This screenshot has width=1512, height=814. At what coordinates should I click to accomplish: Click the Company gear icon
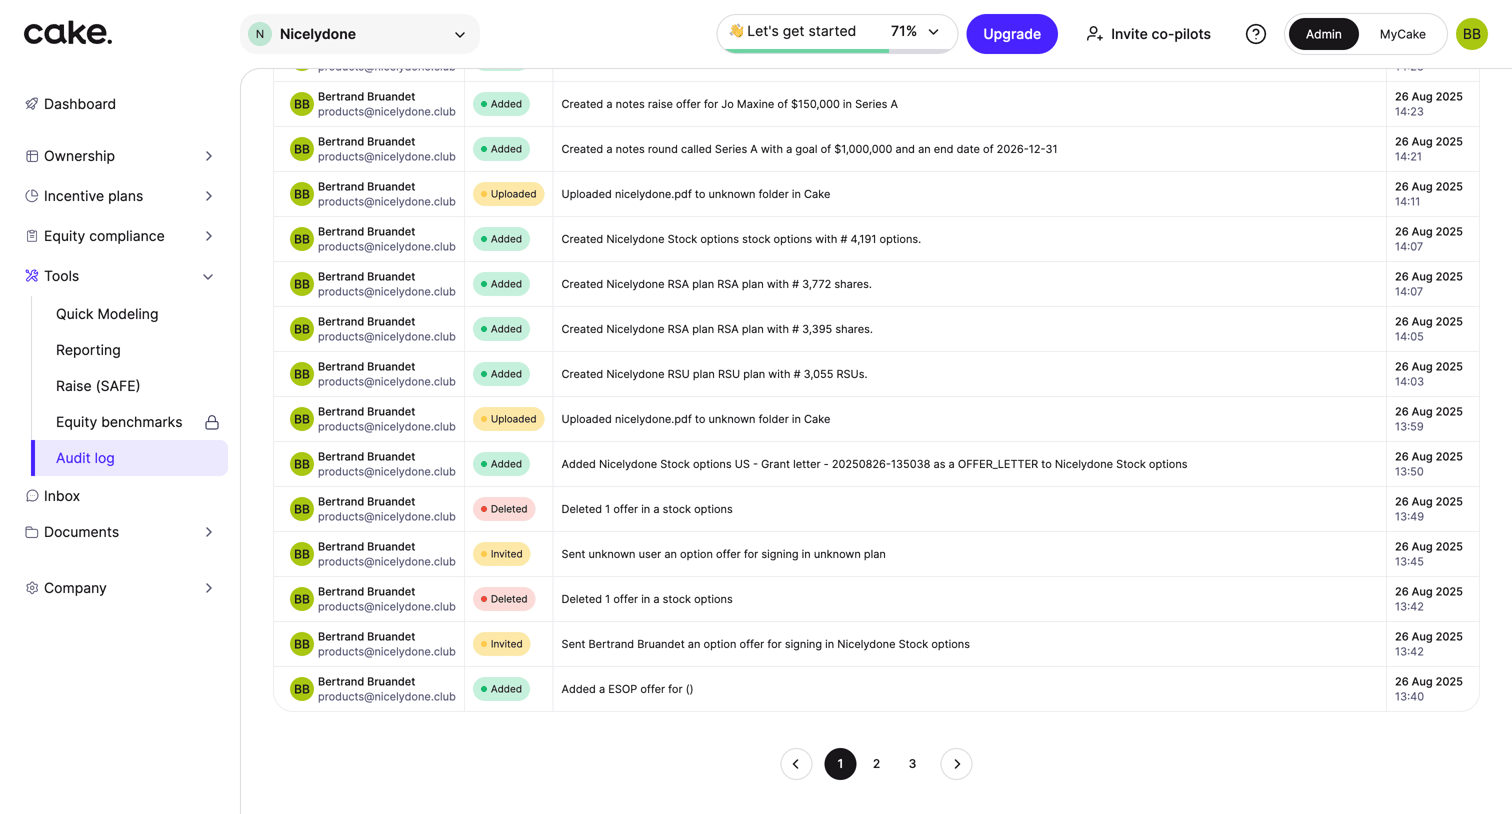click(x=32, y=588)
